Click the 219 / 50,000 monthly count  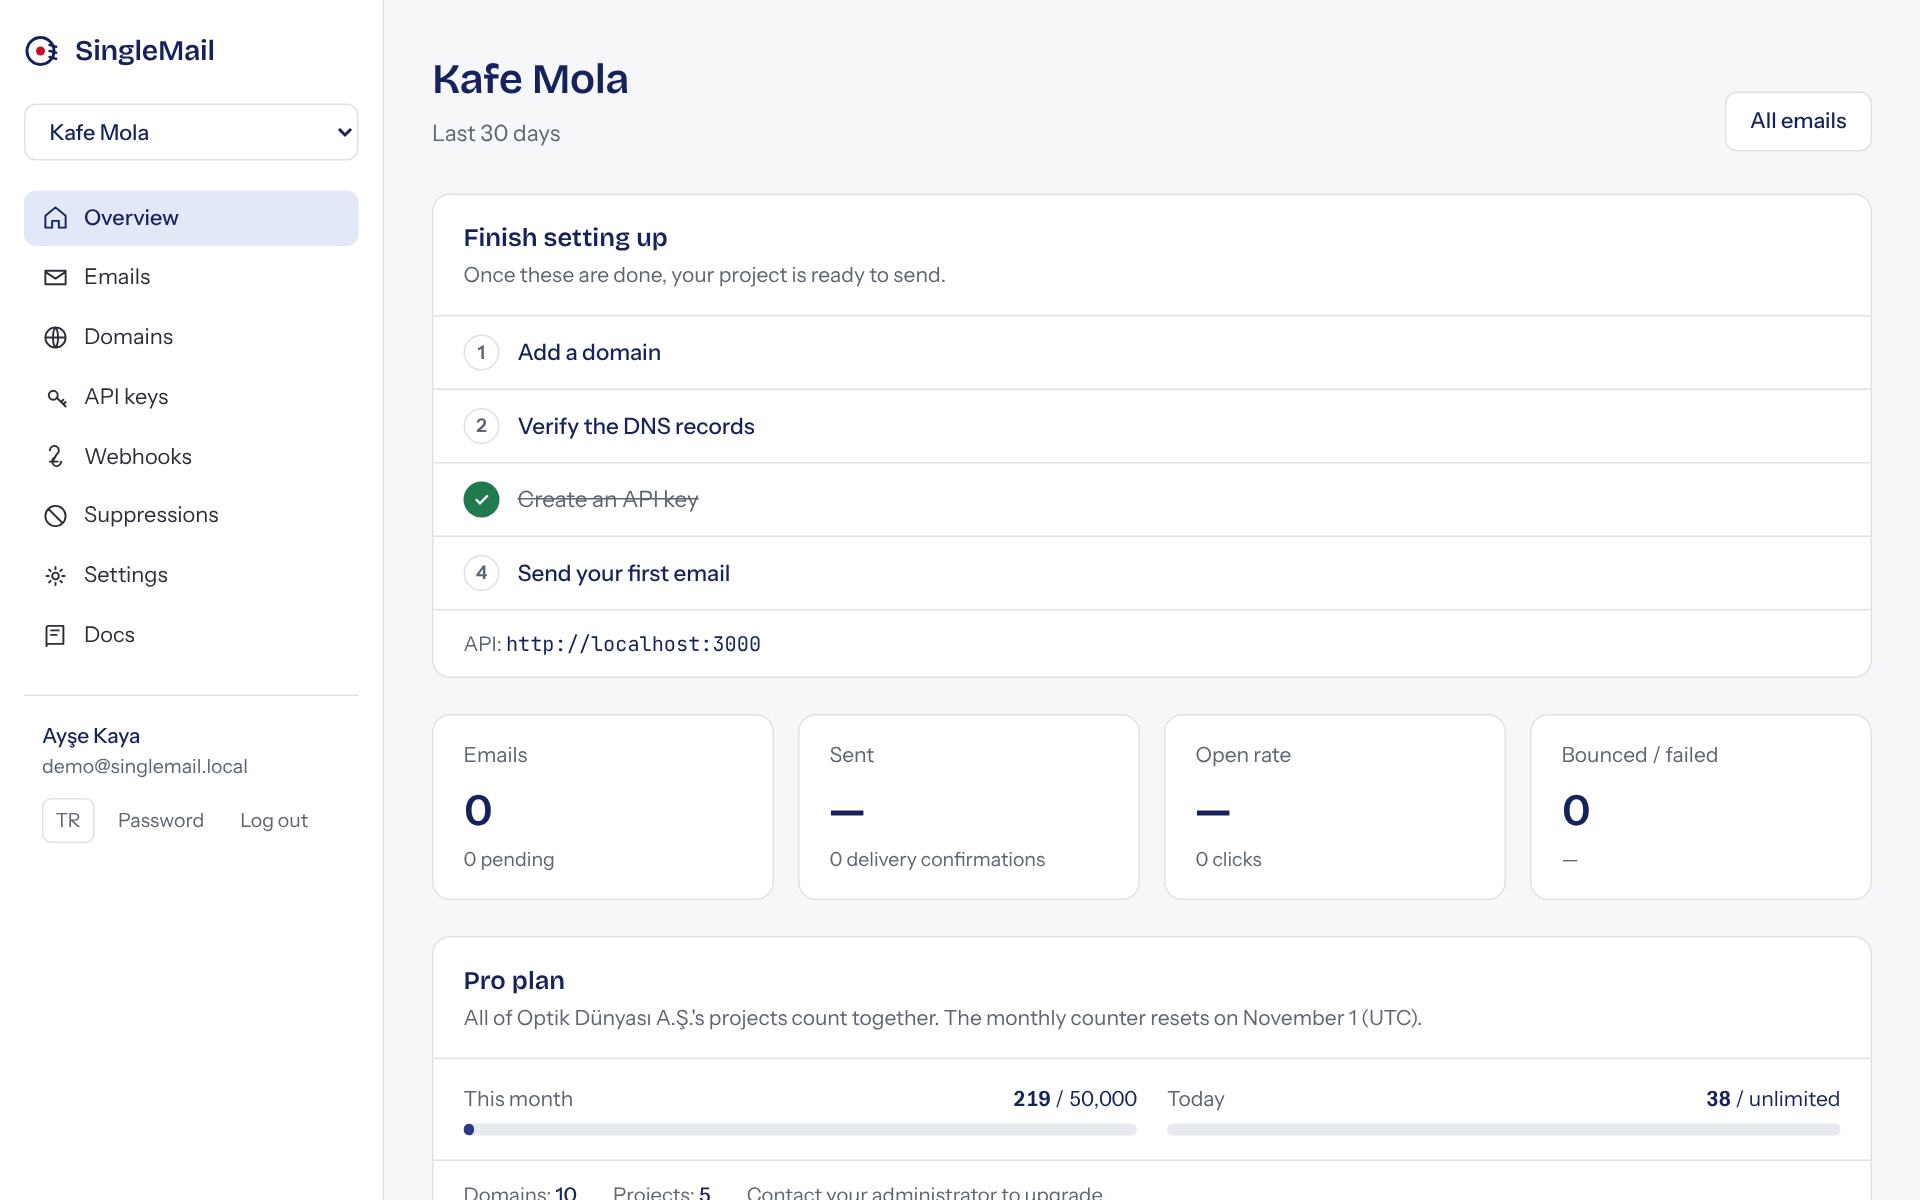[x=1075, y=1099]
